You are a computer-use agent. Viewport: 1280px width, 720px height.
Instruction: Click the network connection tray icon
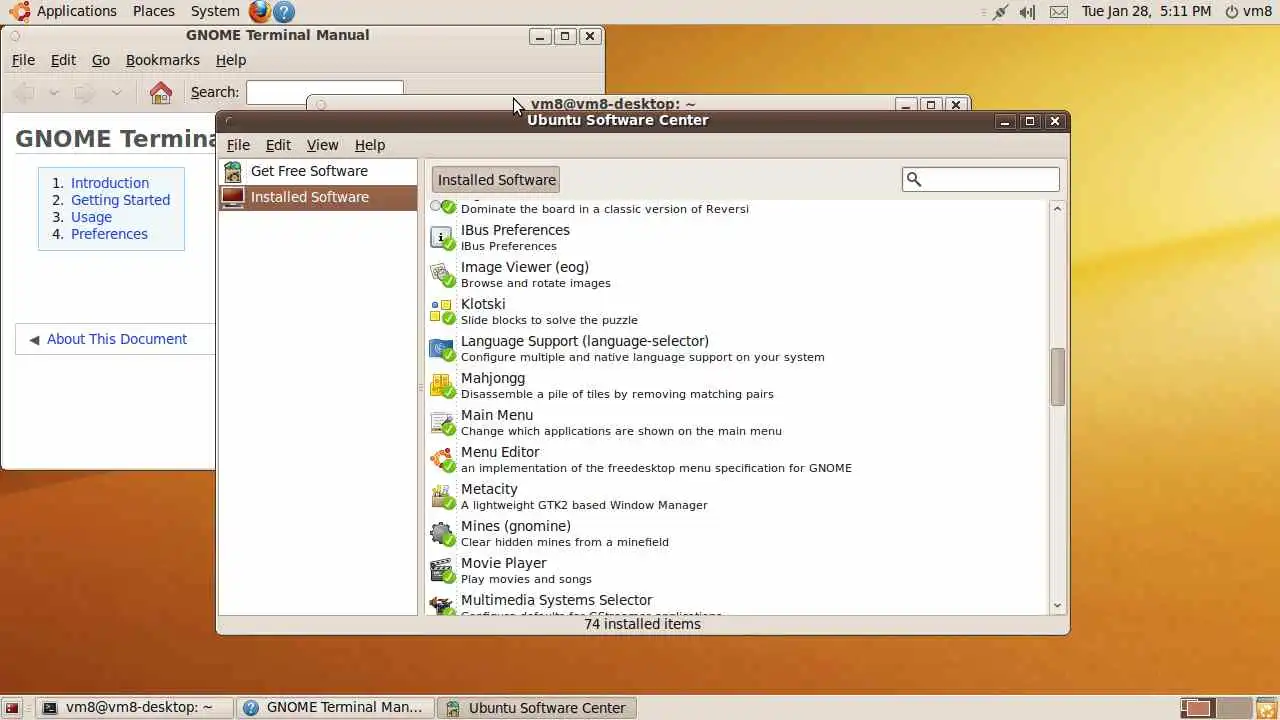point(999,12)
